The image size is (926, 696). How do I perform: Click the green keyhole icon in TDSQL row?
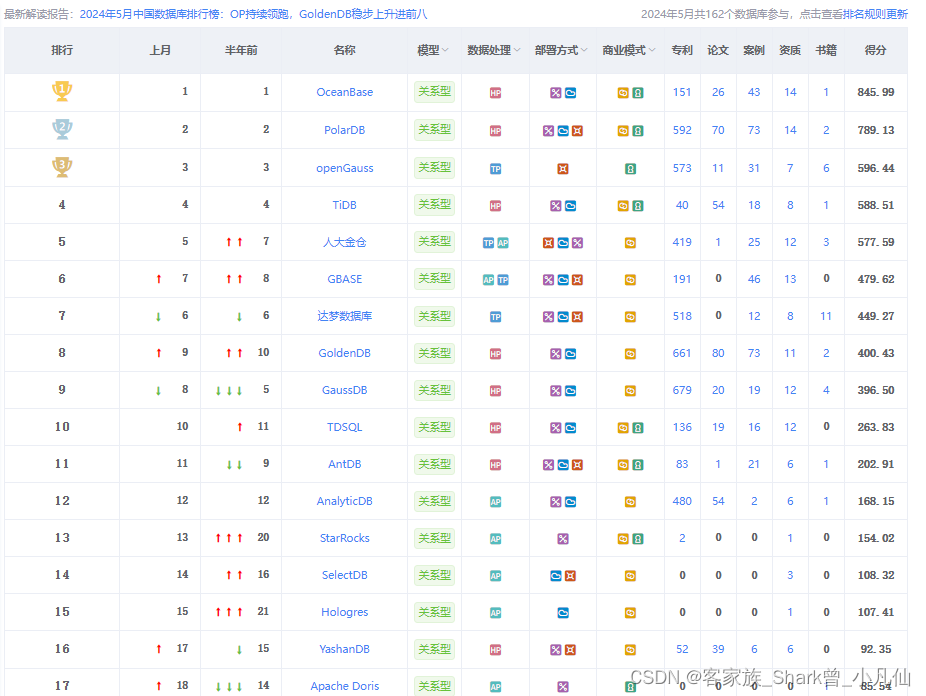[x=638, y=428]
